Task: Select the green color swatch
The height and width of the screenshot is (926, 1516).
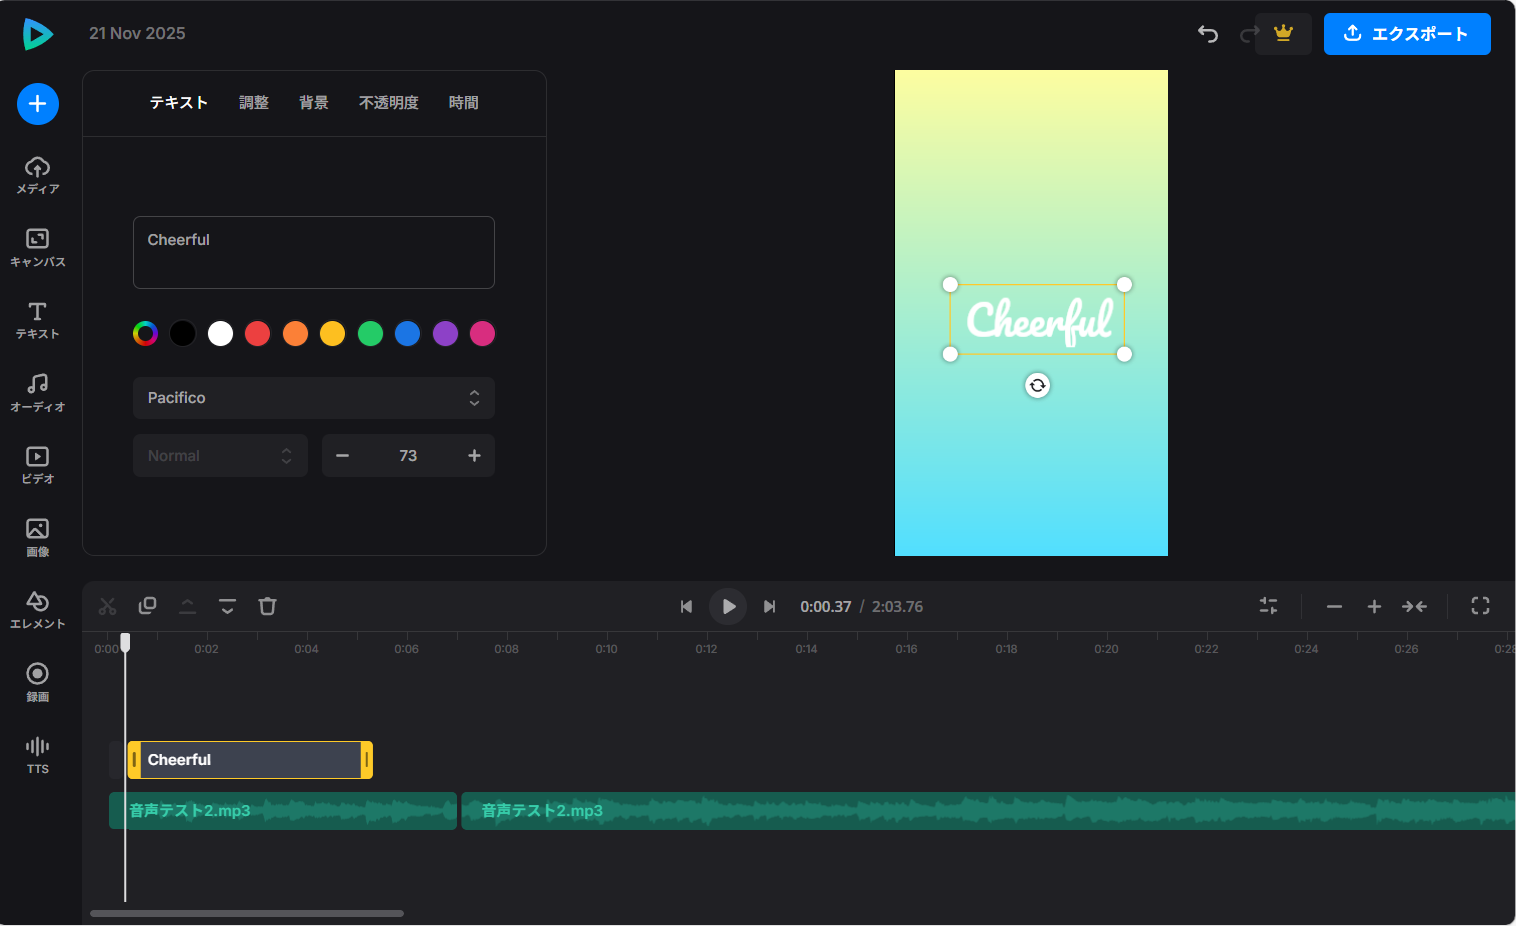Action: (x=370, y=333)
